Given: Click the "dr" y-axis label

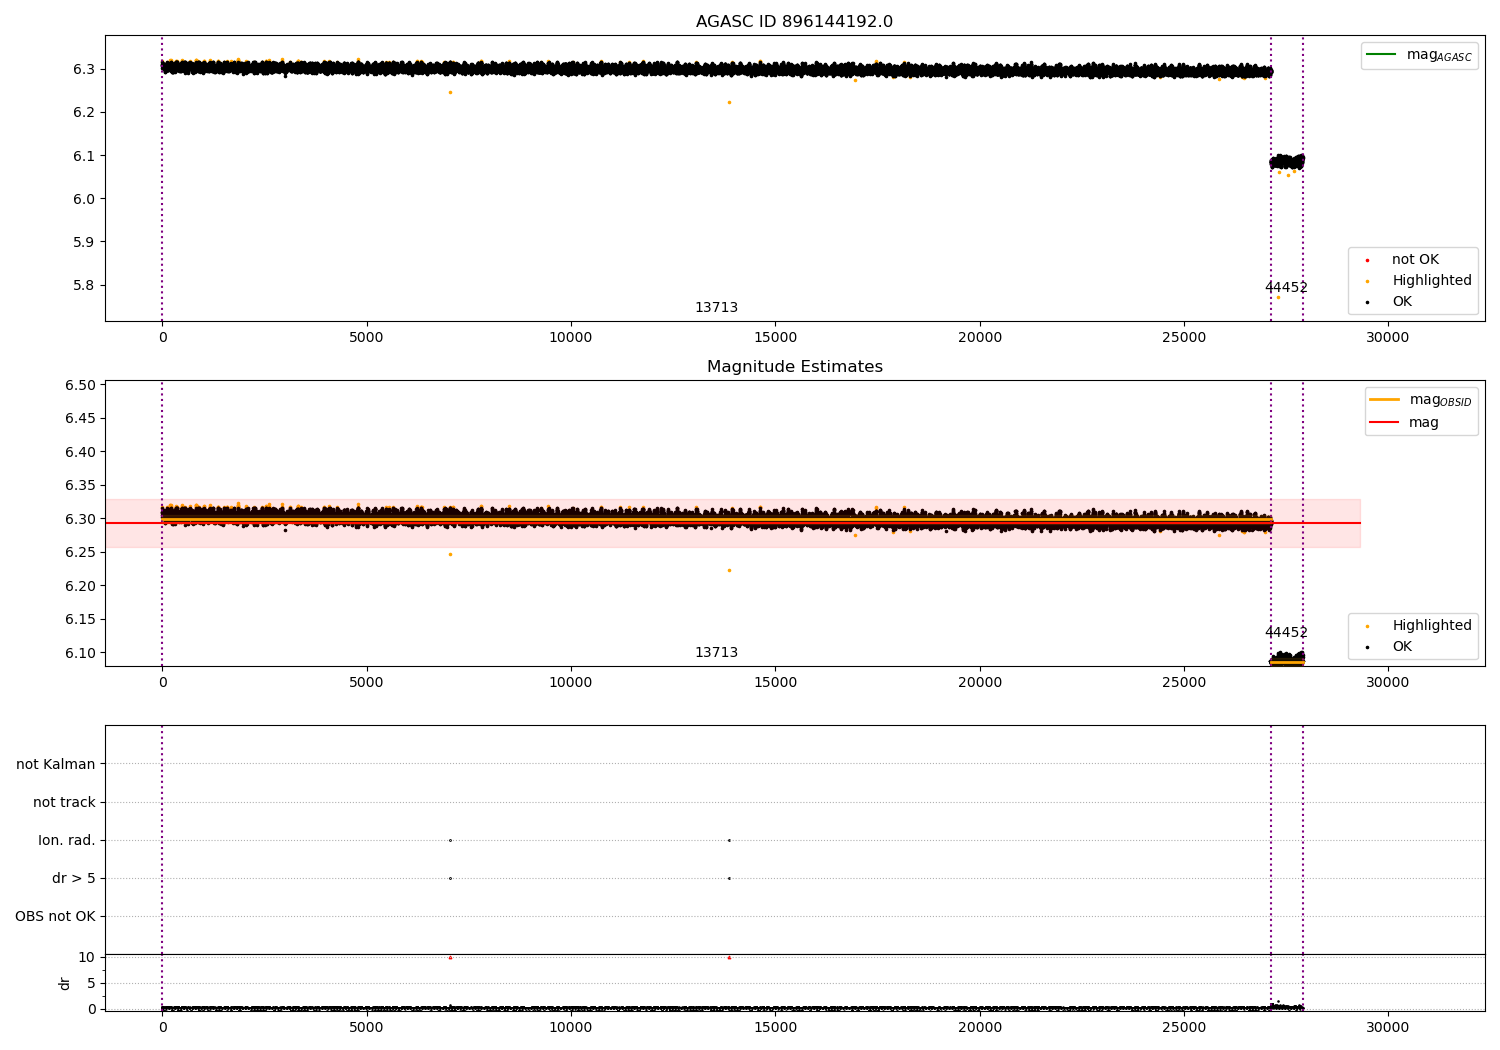Looking at the screenshot, I should point(65,983).
